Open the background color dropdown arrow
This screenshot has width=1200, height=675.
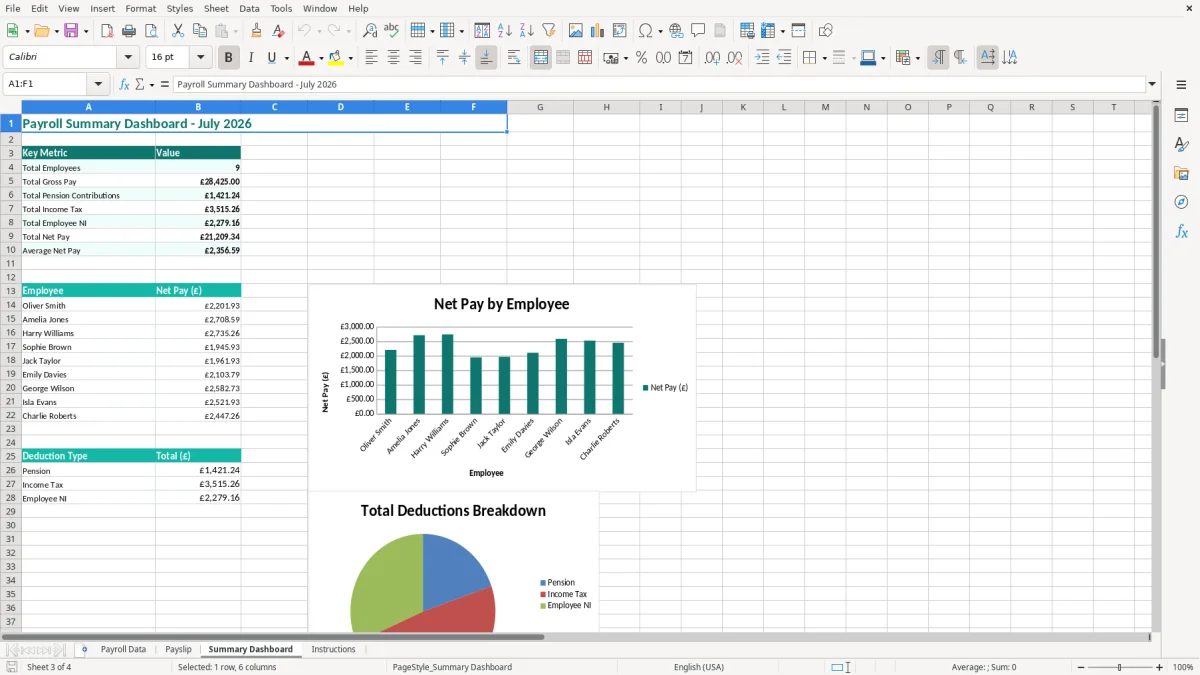coord(350,58)
